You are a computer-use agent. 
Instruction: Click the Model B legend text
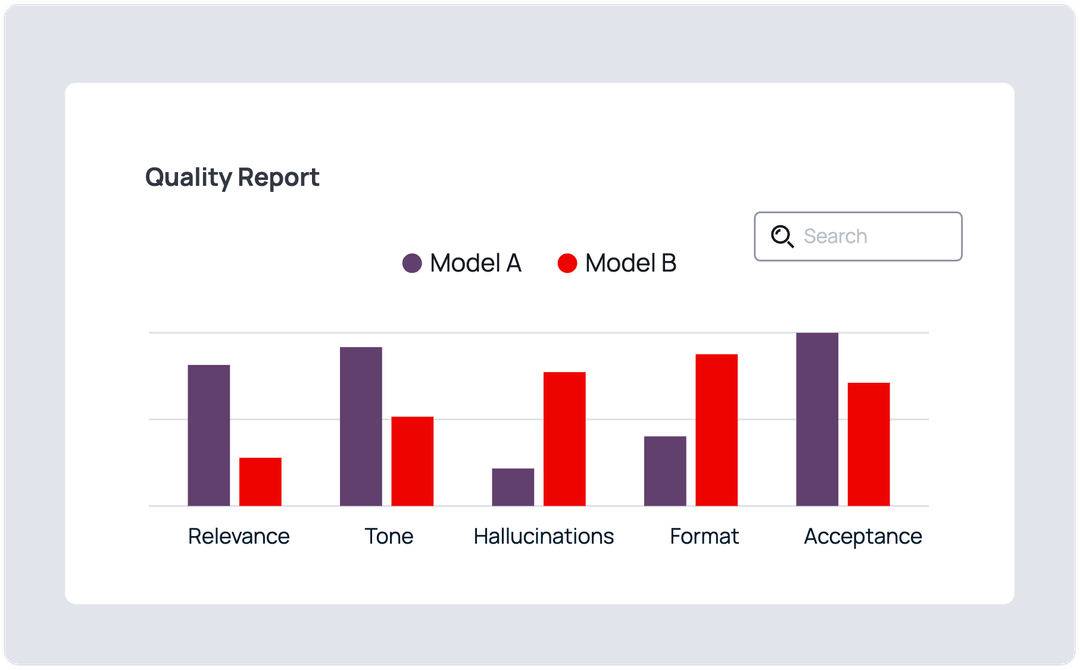click(634, 263)
